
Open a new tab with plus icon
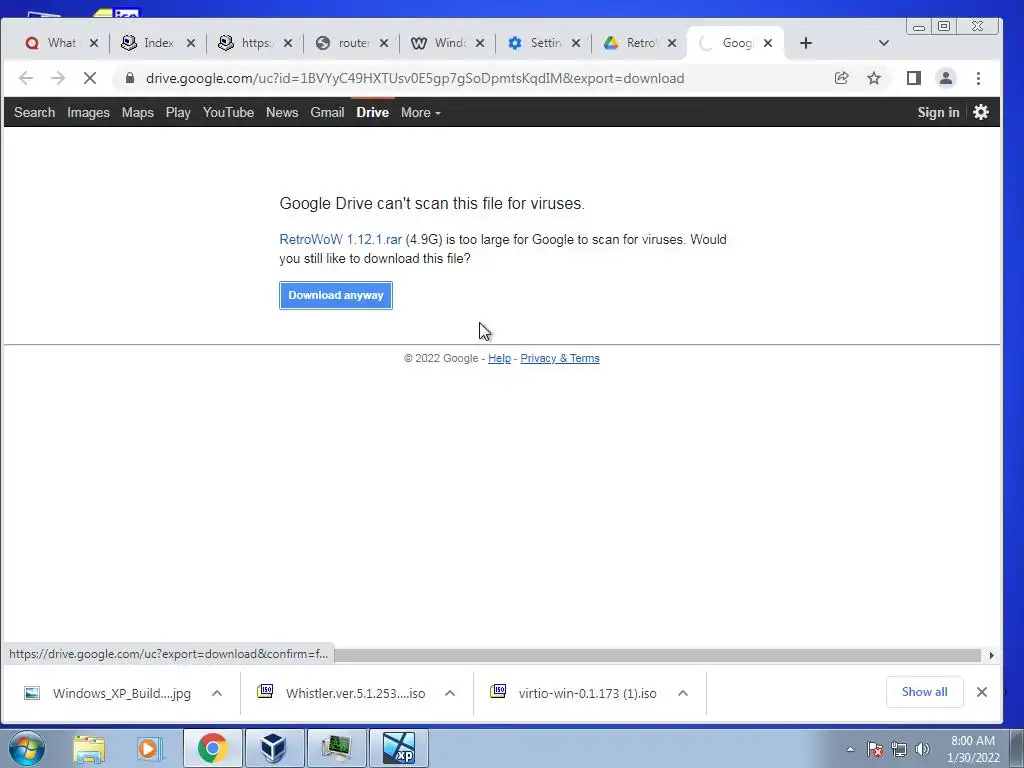[x=806, y=43]
